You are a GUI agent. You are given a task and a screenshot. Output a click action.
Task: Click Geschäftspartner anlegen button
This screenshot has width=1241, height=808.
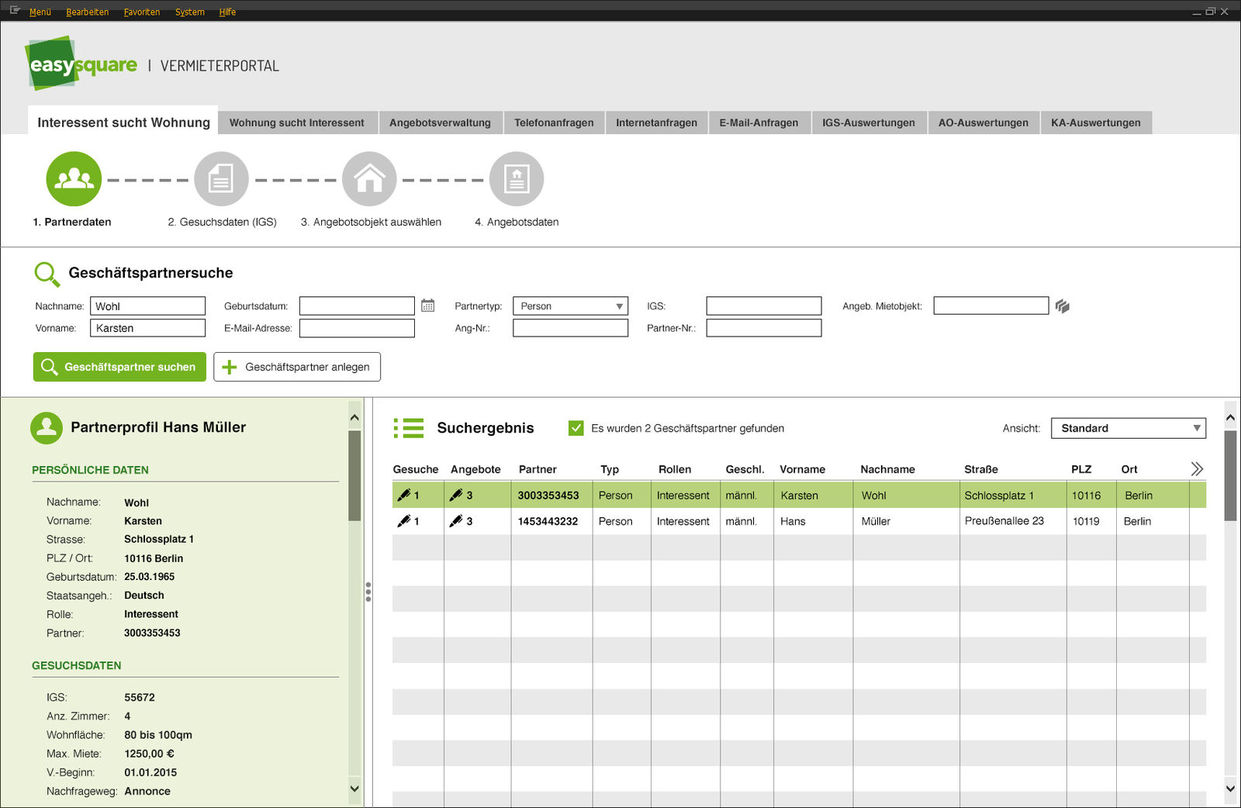[x=297, y=367]
